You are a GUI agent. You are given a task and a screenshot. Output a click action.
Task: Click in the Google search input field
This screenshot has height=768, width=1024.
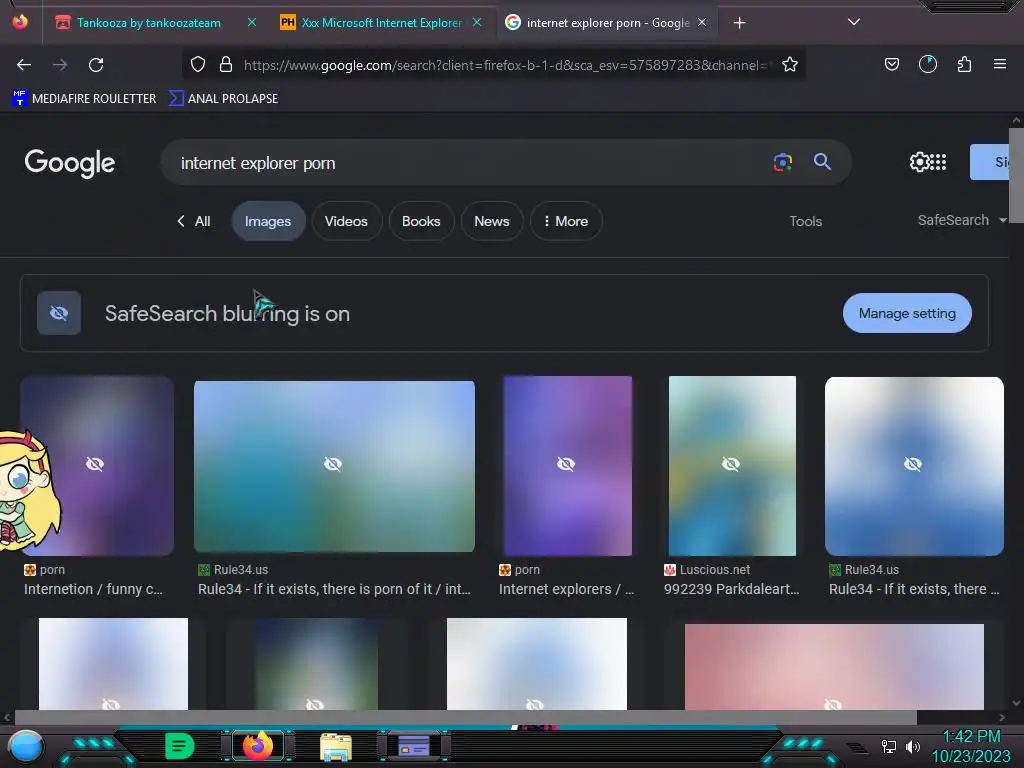[x=470, y=163]
